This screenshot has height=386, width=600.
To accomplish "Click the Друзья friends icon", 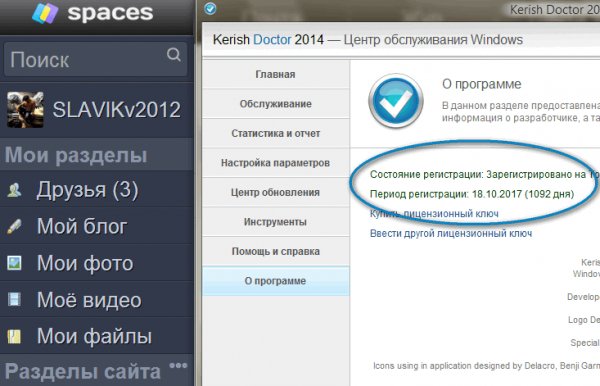I will click(14, 190).
